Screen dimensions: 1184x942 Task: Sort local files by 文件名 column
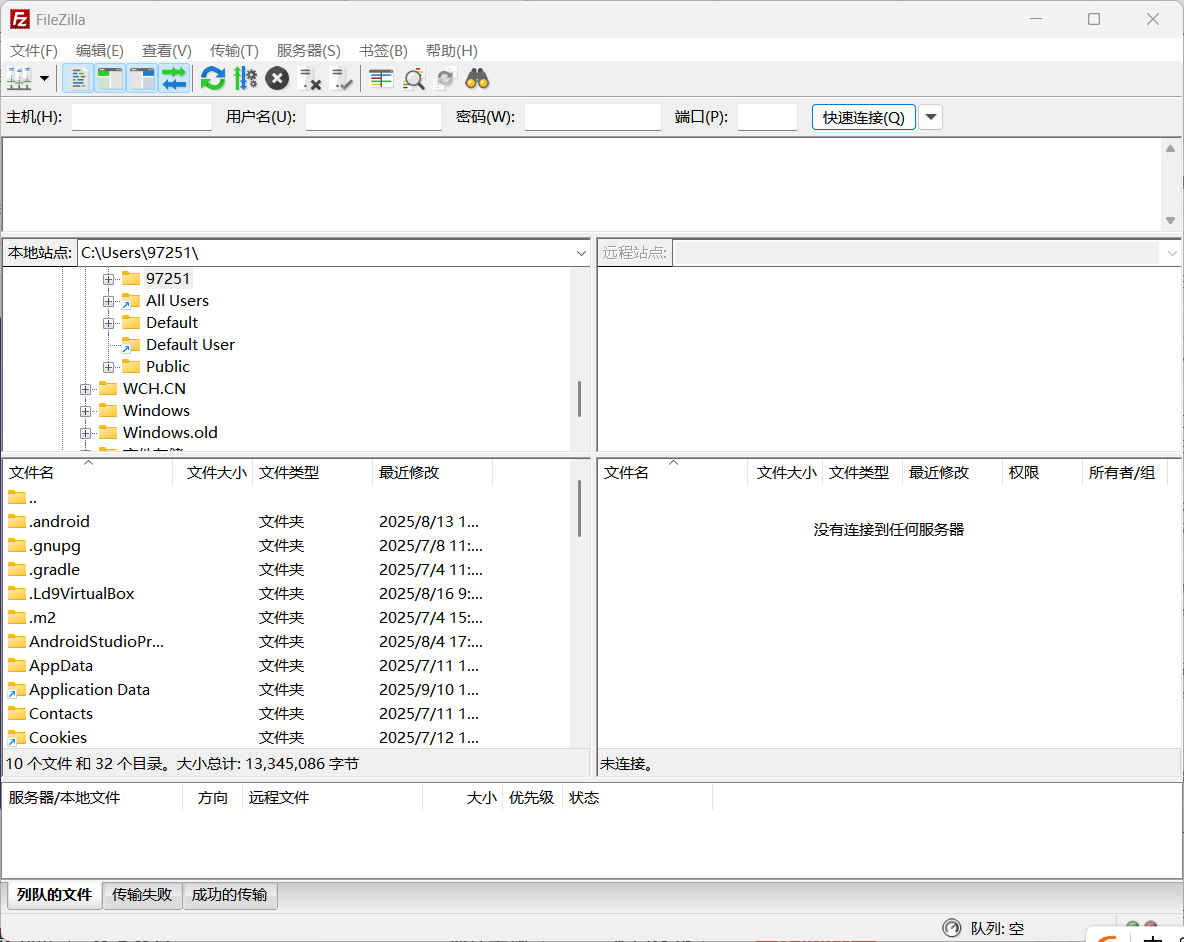point(89,473)
